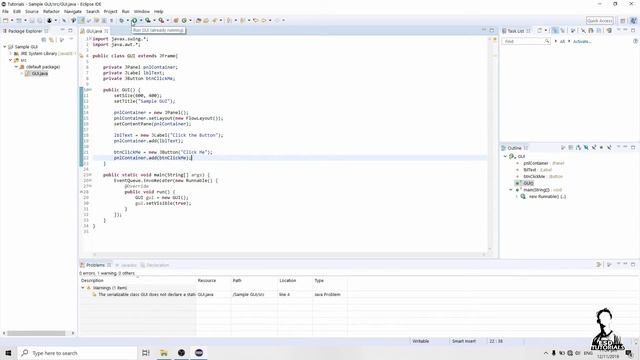The image size is (640, 360).
Task: Collapse the default package node
Action: tap(16, 67)
